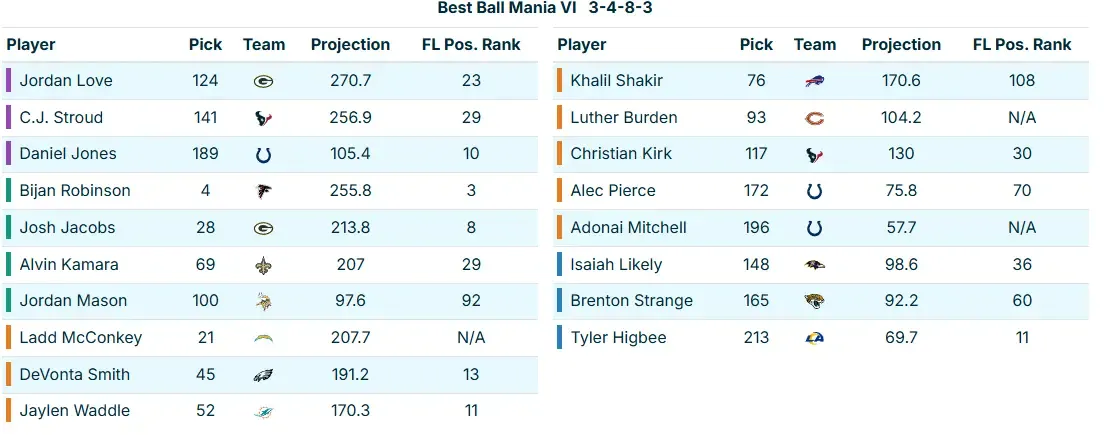This screenshot has width=1104, height=435.
Task: Click the Saints logo beside Alvin Kamara
Action: point(264,265)
